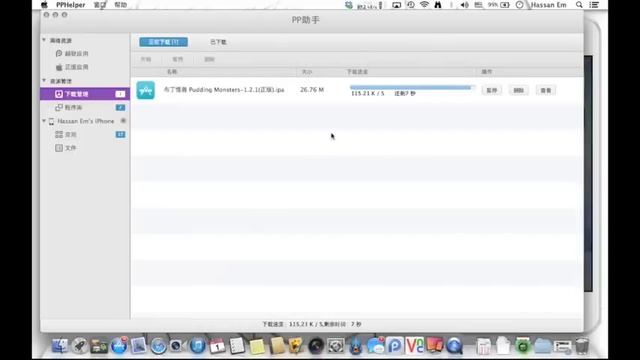Viewport: 640px width, 360px height.
Task: Open QuickTime Player from the Dock
Action: [x=454, y=346]
